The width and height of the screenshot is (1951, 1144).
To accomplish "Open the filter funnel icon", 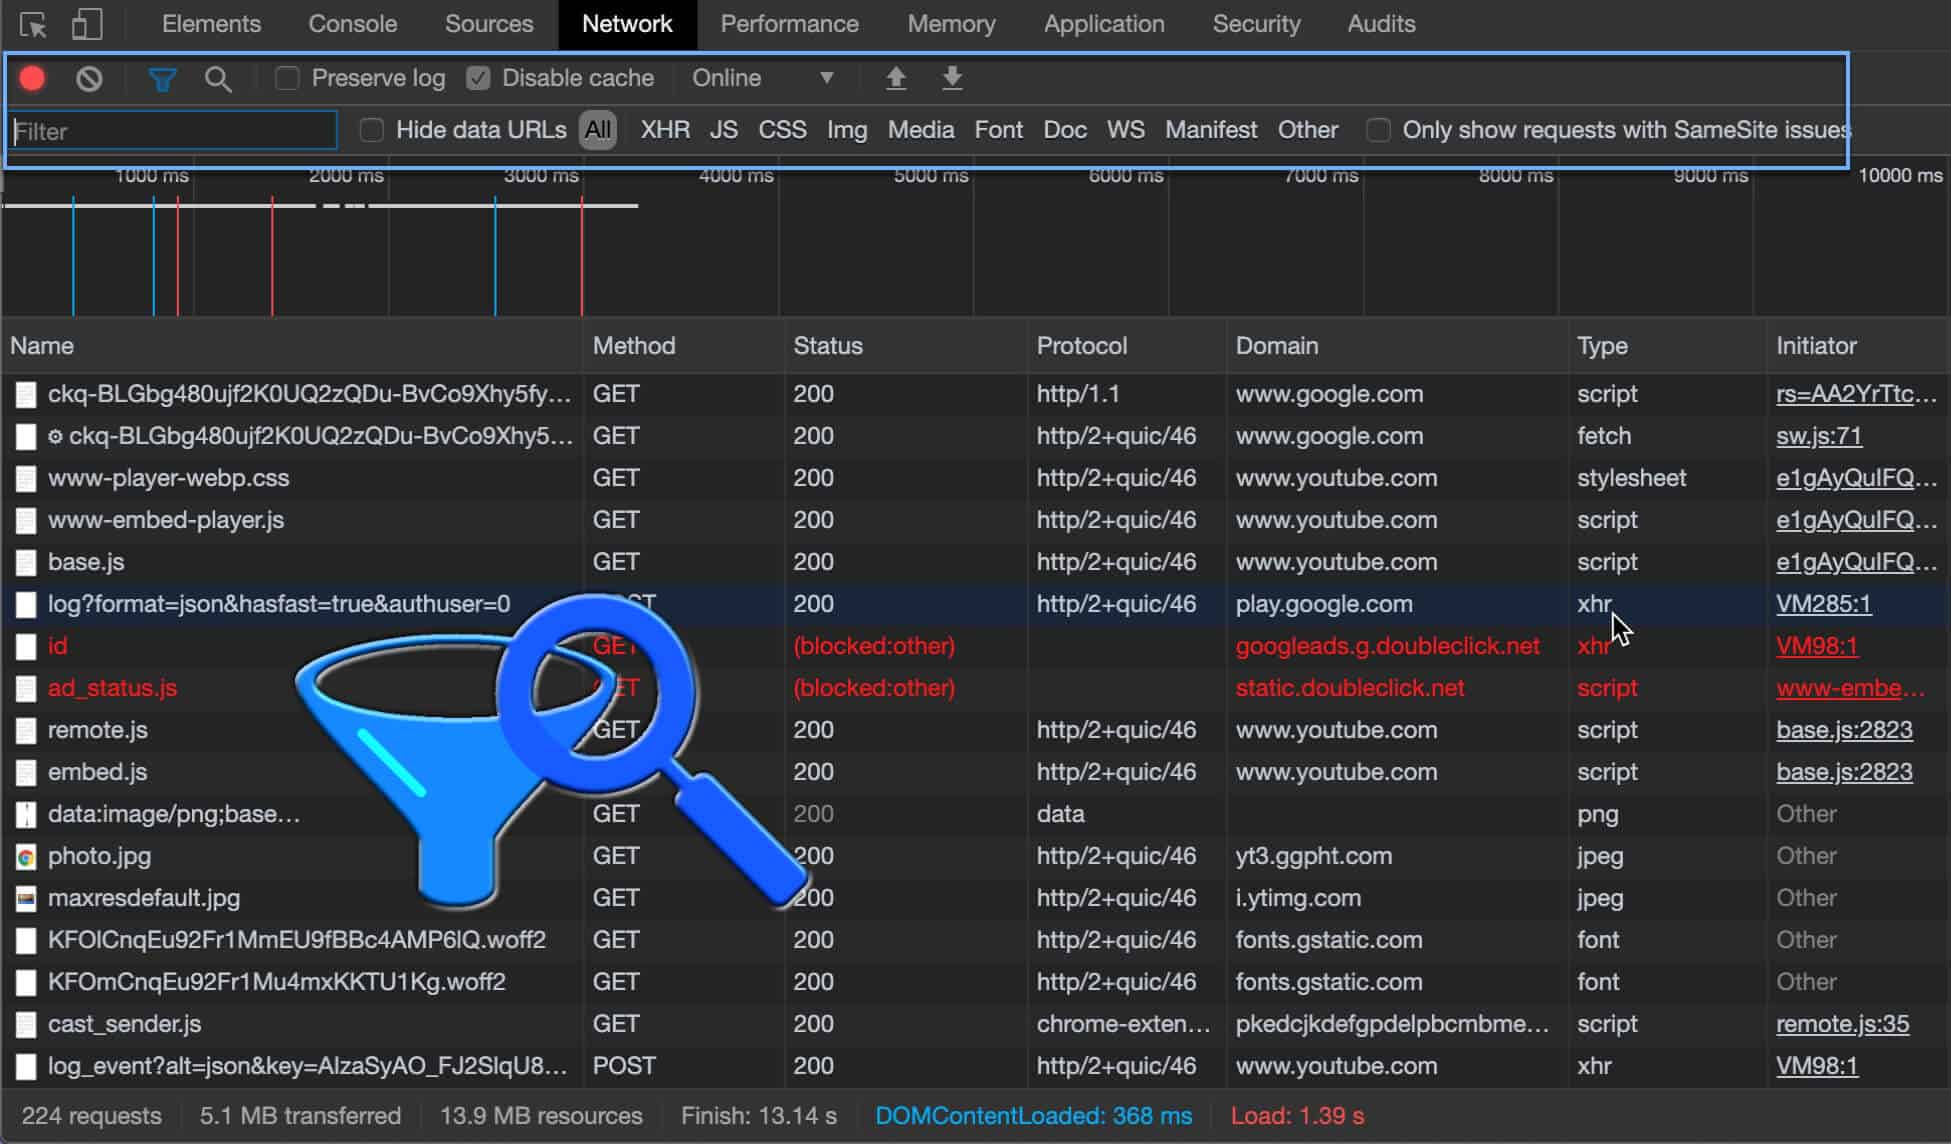I will [x=163, y=78].
